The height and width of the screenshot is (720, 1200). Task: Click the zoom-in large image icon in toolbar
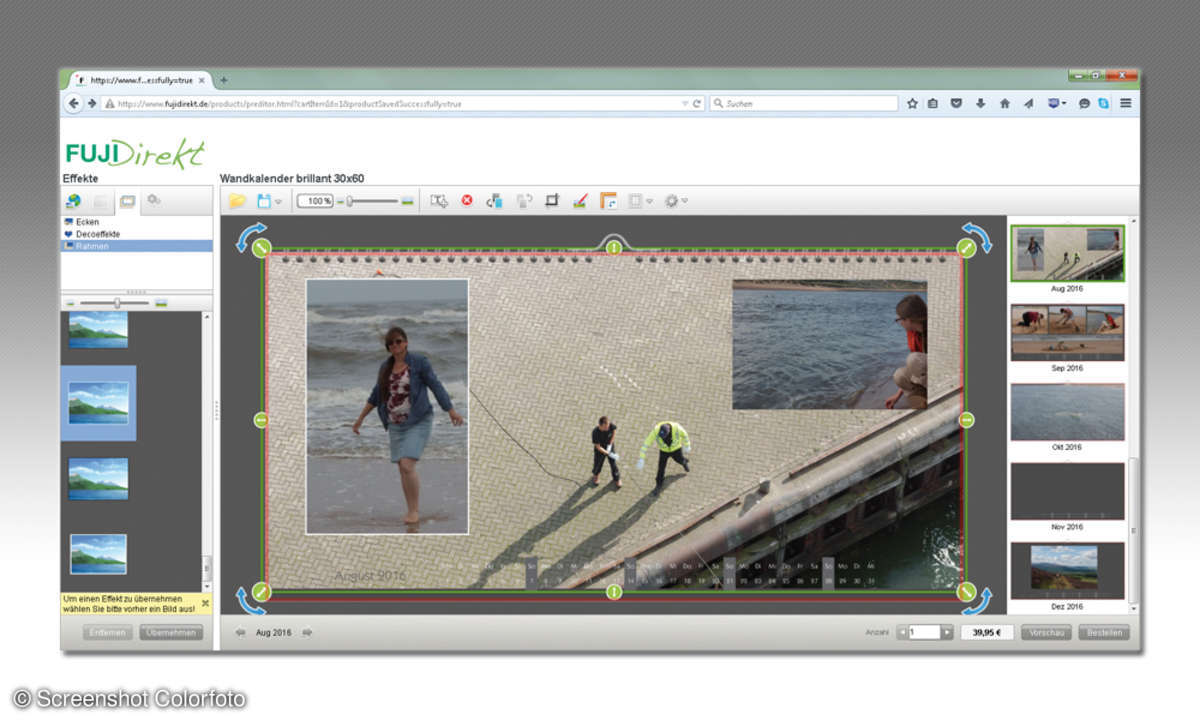(x=407, y=201)
